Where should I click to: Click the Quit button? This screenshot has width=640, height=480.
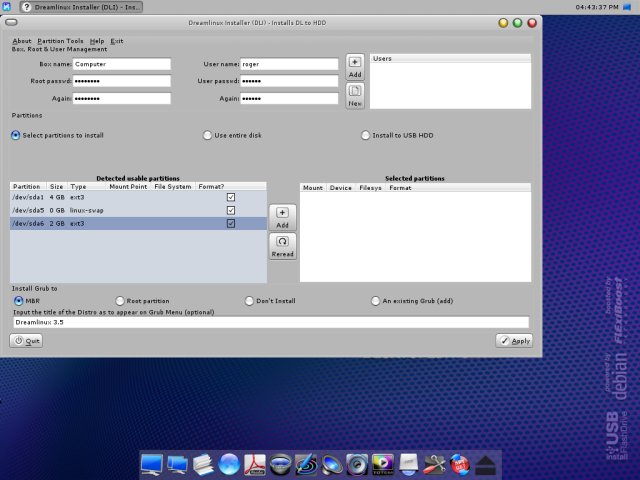pos(26,341)
